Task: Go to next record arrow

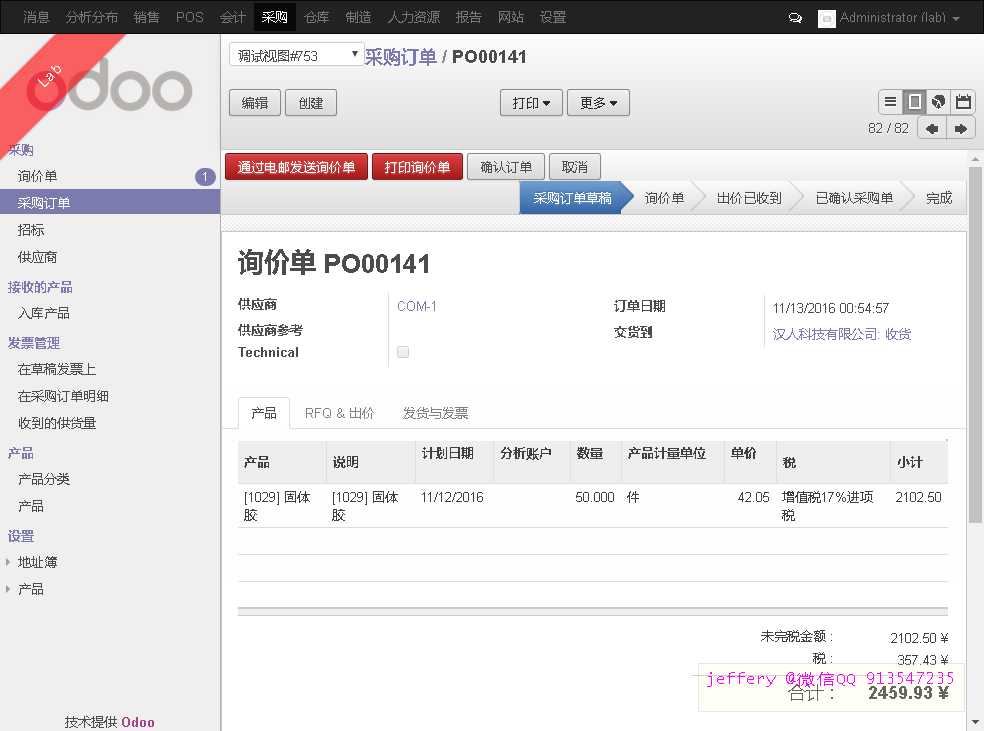Action: click(960, 129)
